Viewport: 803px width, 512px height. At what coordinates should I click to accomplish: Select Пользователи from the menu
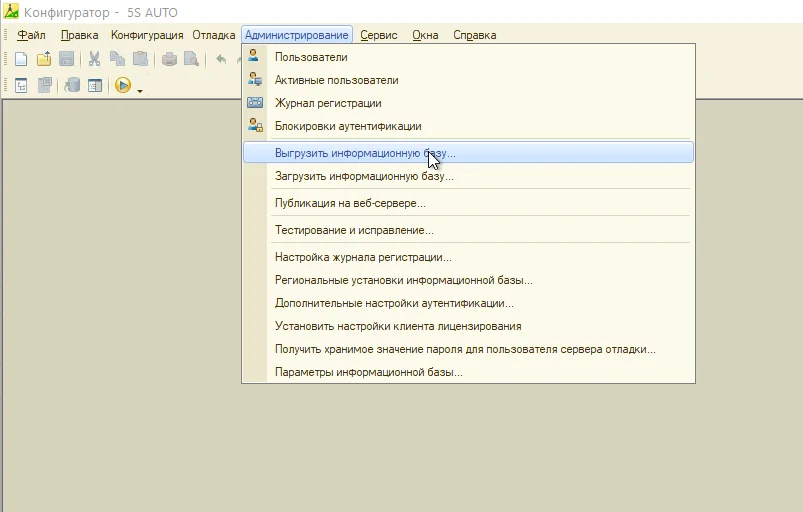click(x=311, y=57)
